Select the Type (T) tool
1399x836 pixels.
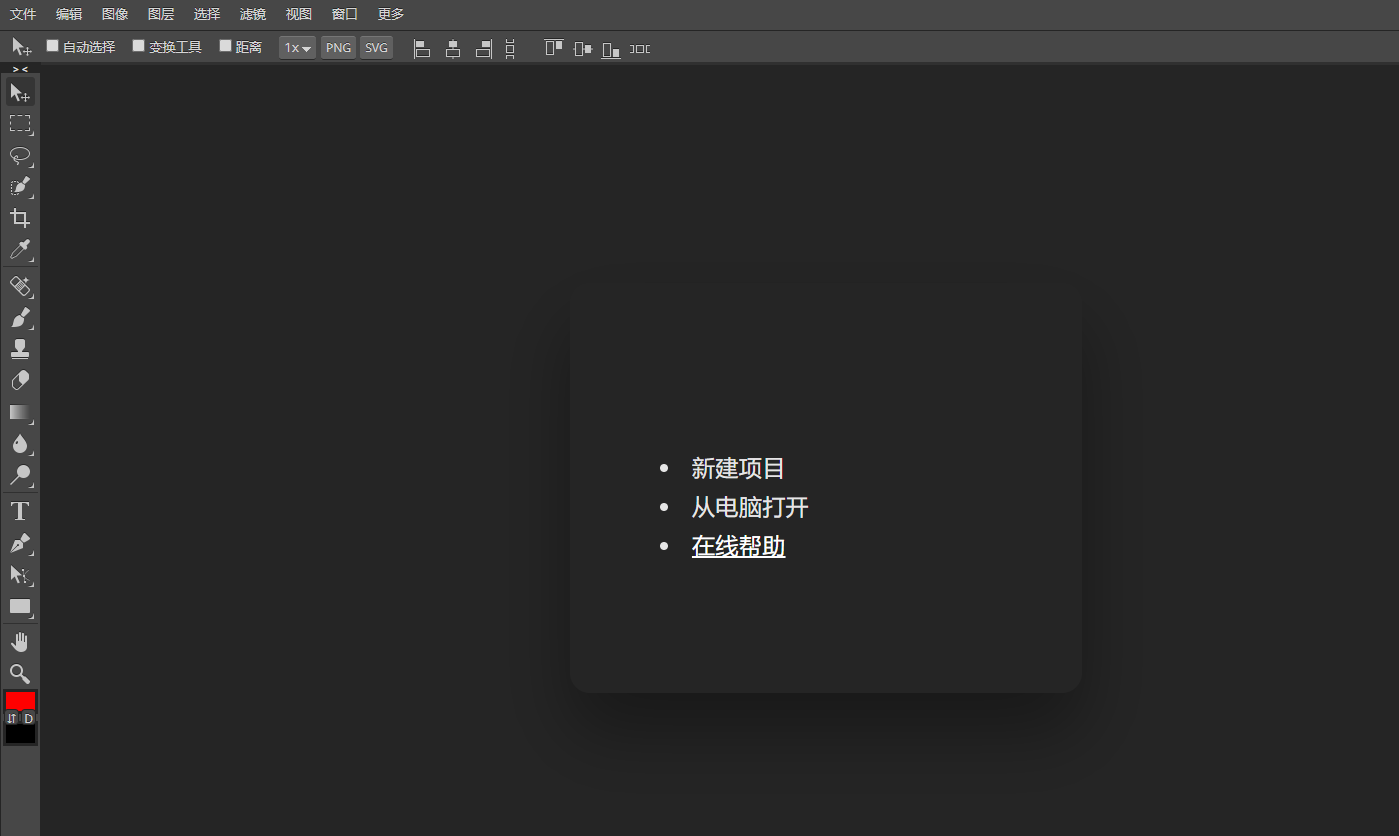pyautogui.click(x=20, y=512)
